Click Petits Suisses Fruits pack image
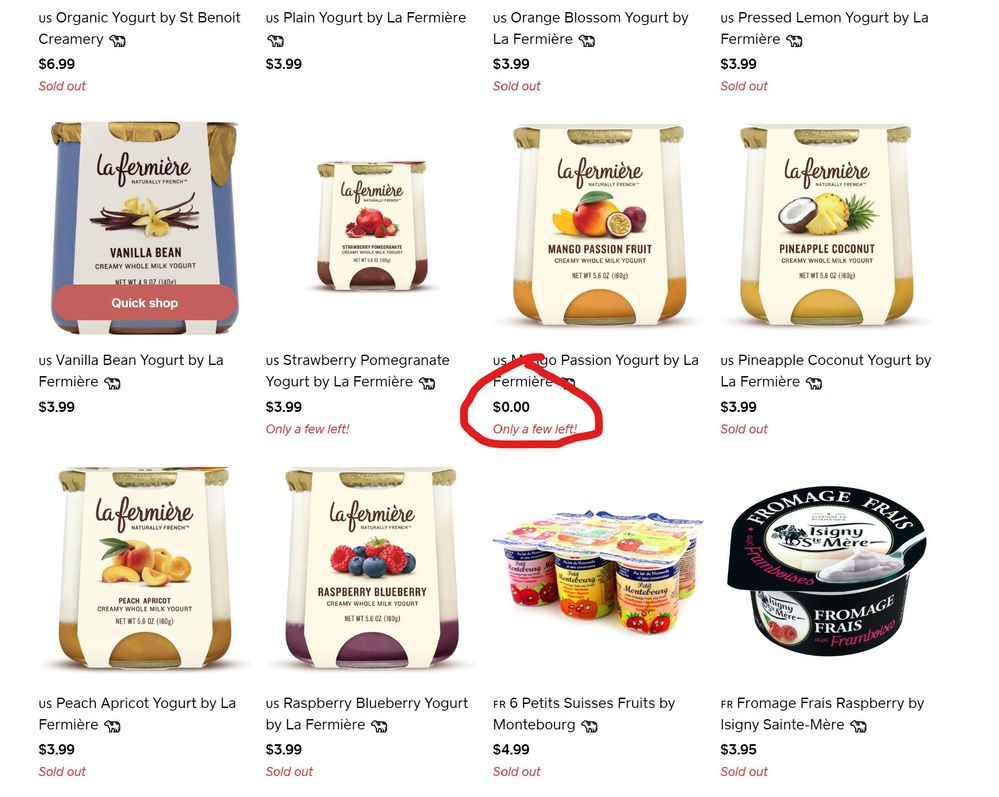The height and width of the screenshot is (797, 999). click(599, 570)
